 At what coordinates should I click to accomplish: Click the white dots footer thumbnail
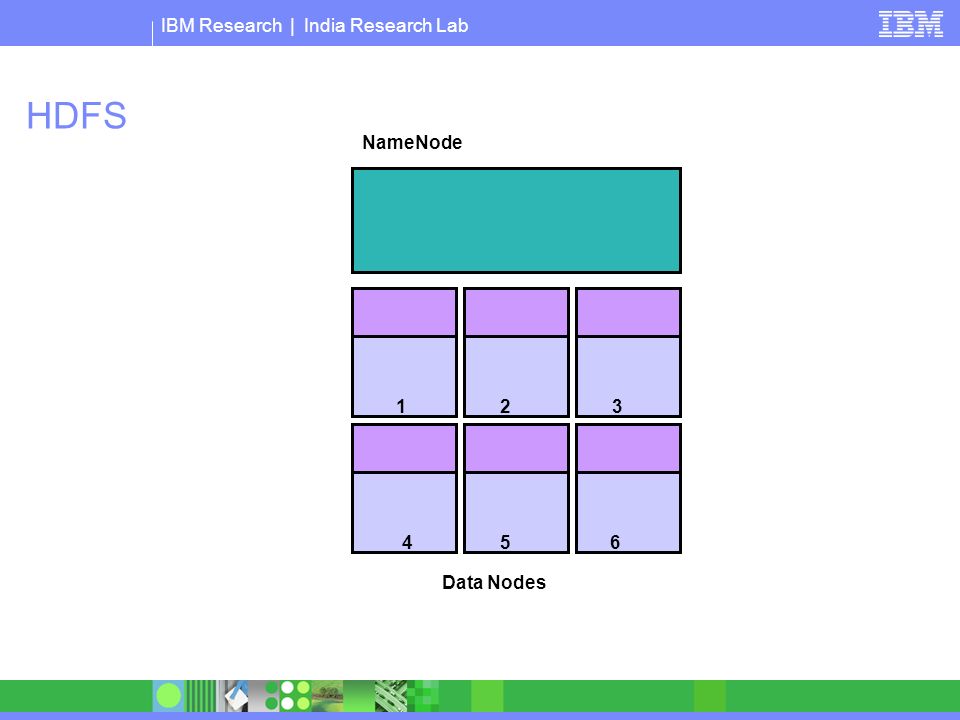click(296, 696)
